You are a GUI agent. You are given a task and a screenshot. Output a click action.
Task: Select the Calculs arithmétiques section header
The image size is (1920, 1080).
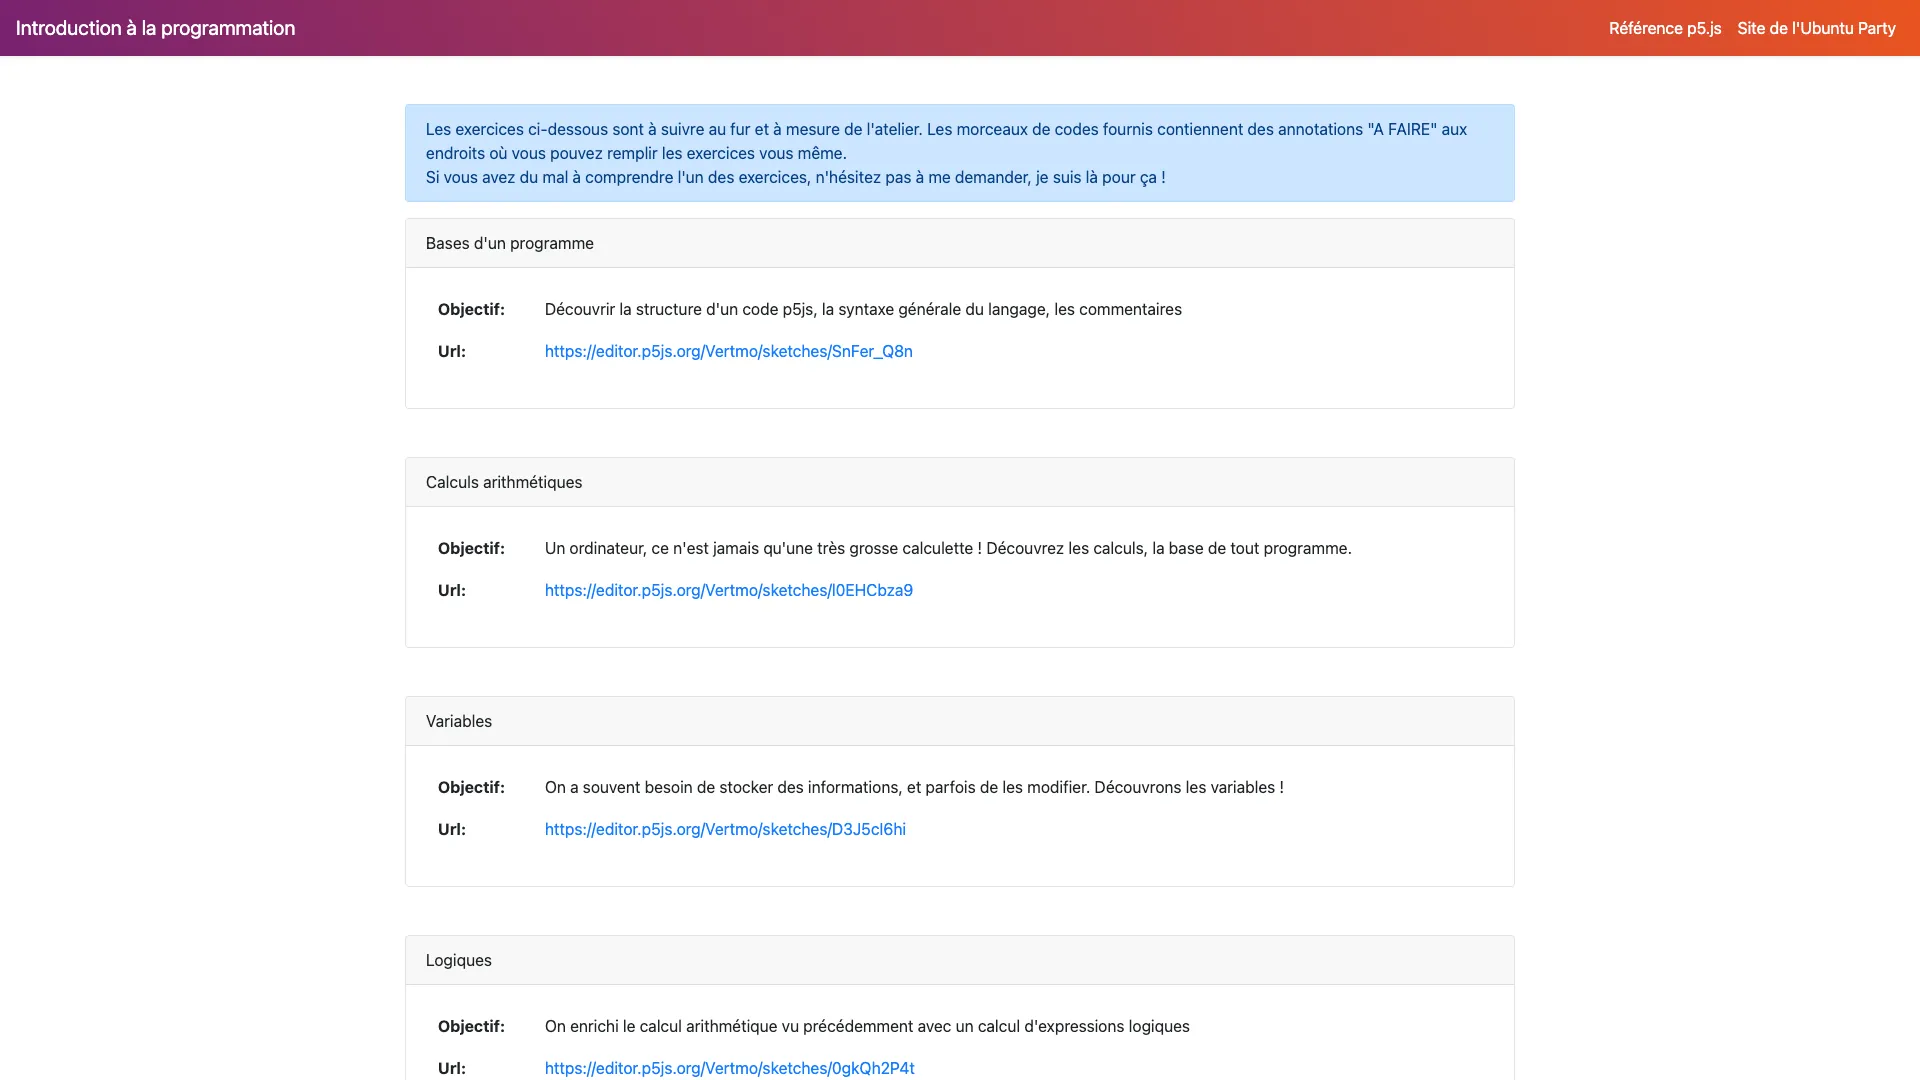[x=503, y=482]
